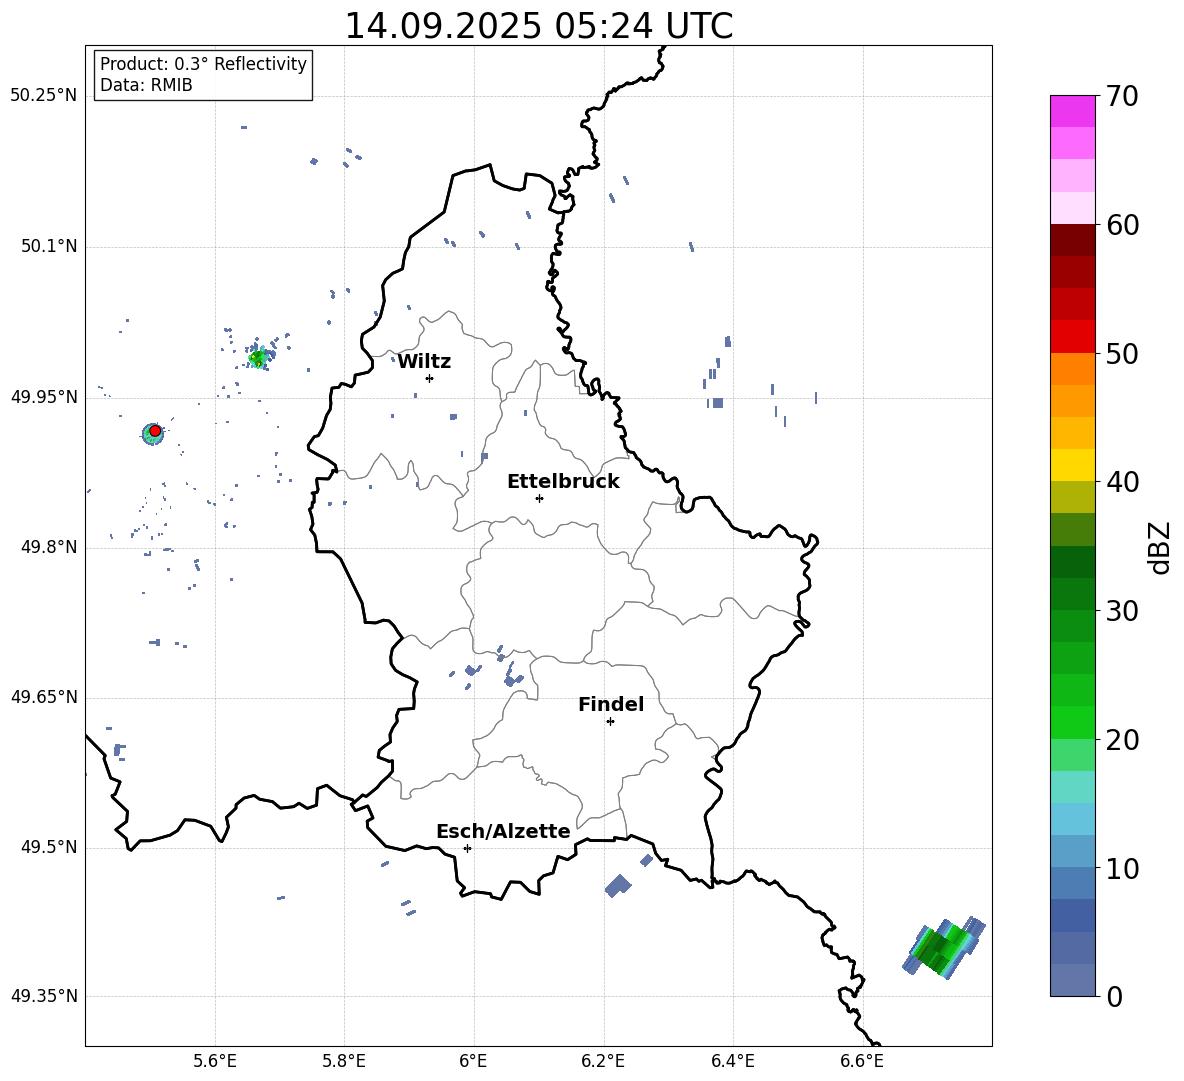Click the Product: 0.3° Reflectivity text
1184x1081 pixels.
coord(203,64)
